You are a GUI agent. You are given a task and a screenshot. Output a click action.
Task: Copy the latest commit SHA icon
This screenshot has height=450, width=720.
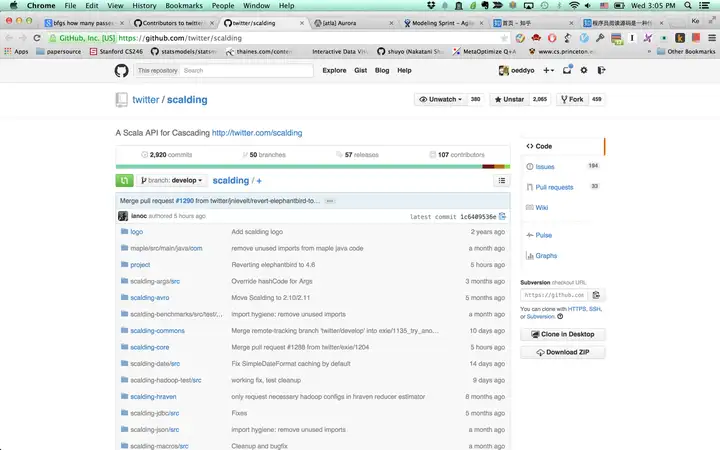[502, 216]
